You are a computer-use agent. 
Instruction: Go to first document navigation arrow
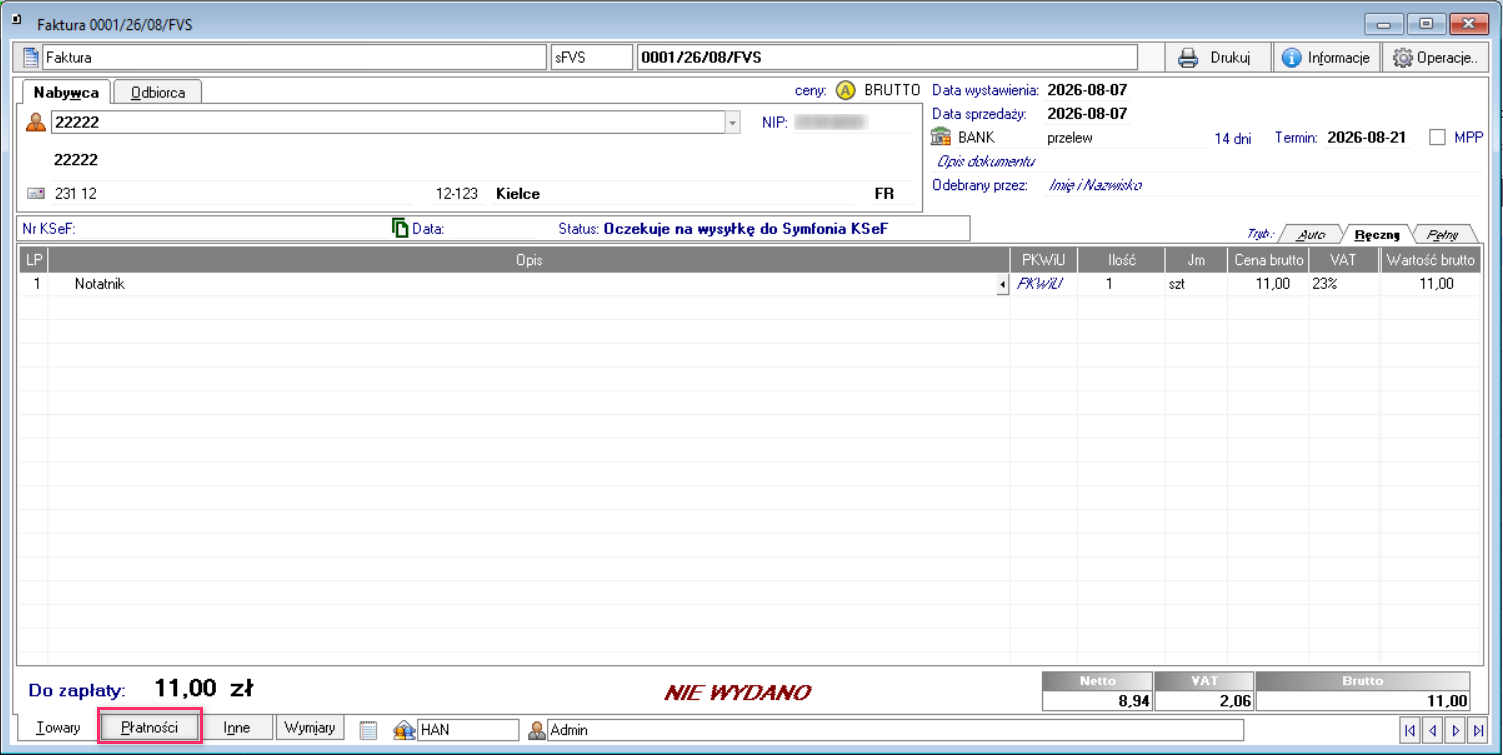click(1410, 731)
